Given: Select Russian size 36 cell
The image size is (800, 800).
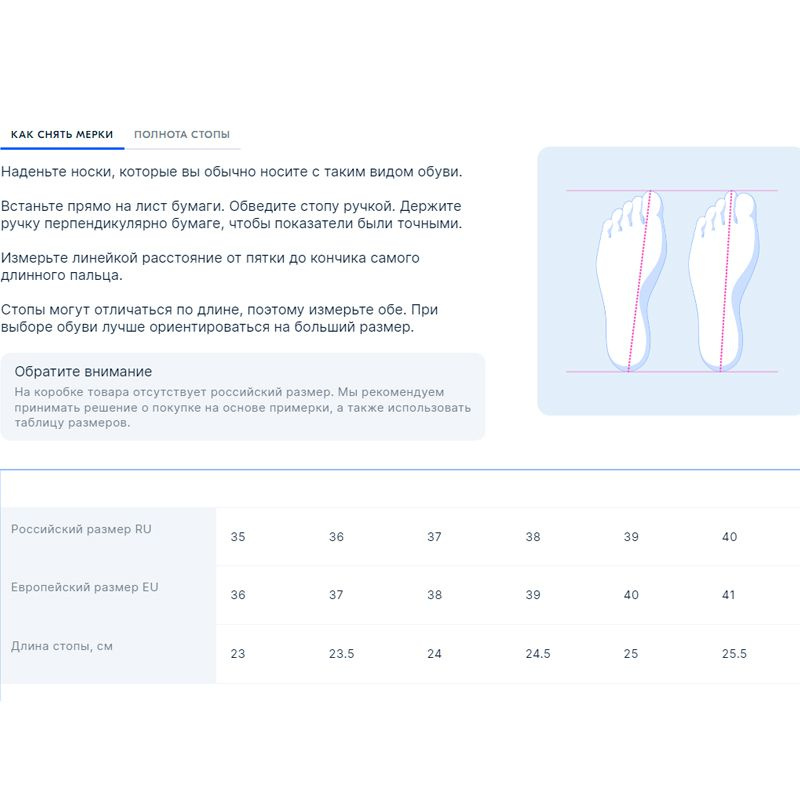Looking at the screenshot, I should 336,537.
